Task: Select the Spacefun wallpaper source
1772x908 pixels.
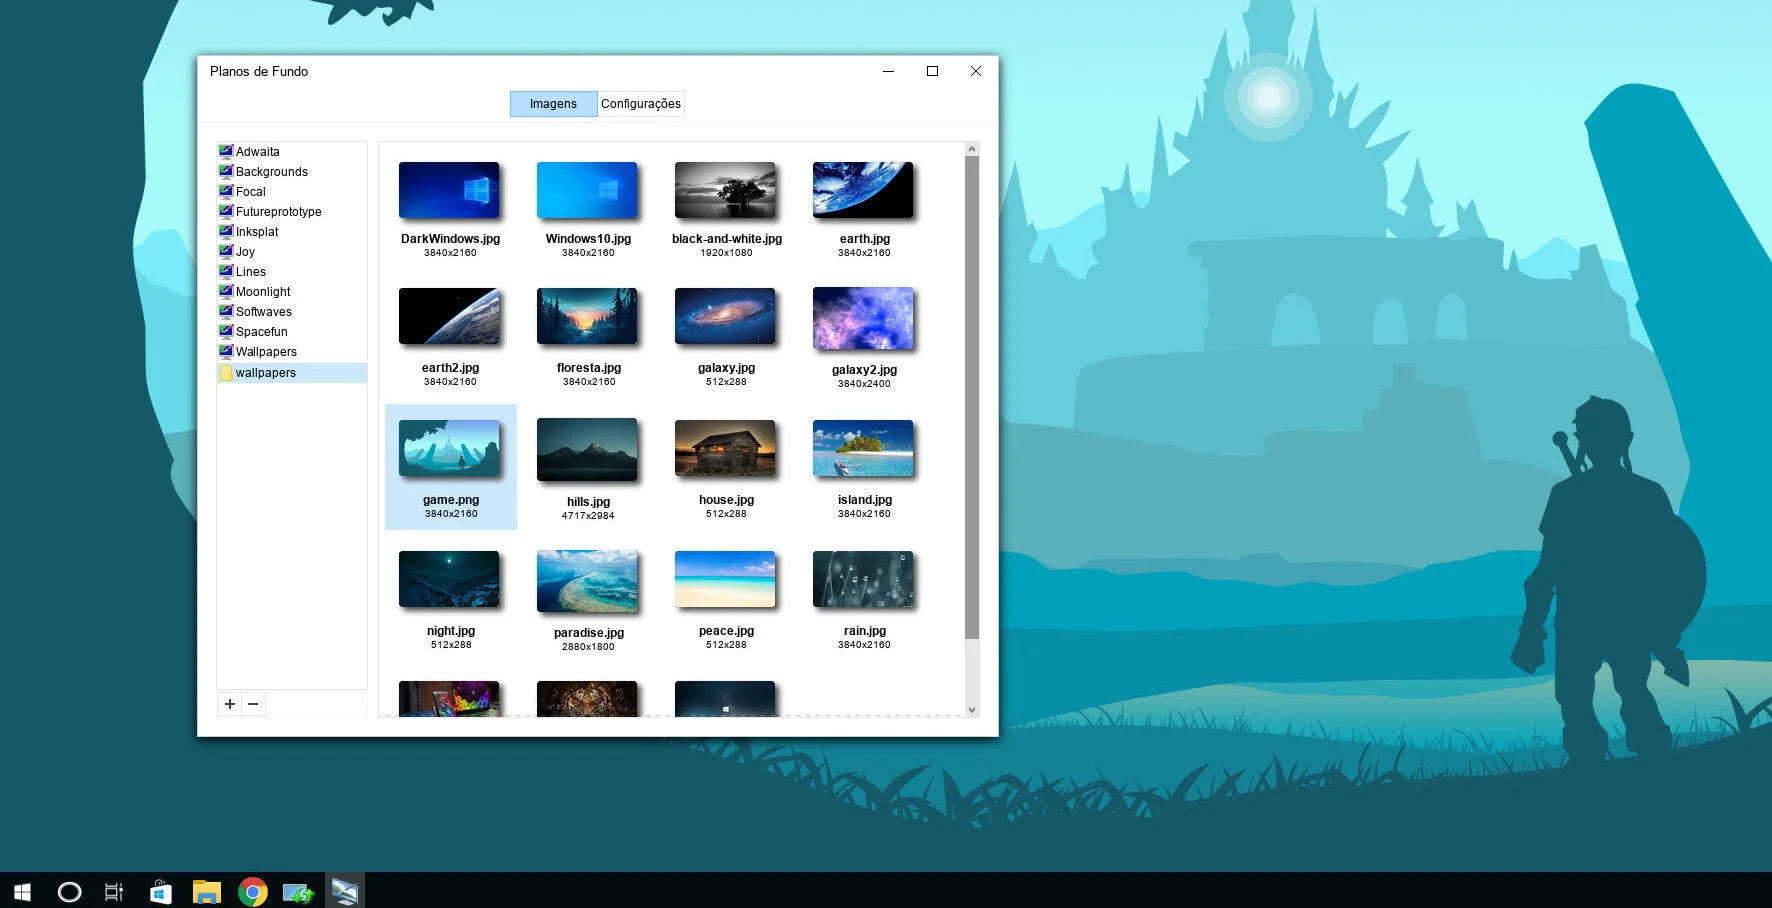Action: [262, 331]
